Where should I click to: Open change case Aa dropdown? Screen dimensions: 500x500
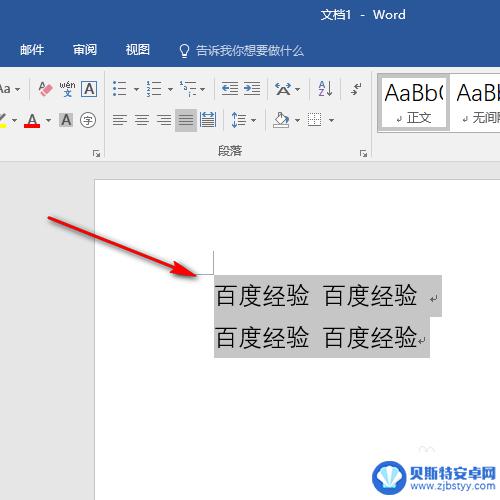[x=10, y=89]
